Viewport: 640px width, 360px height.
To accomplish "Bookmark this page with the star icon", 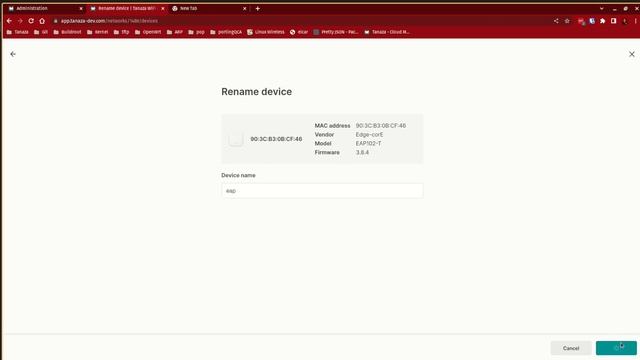I will tap(567, 21).
